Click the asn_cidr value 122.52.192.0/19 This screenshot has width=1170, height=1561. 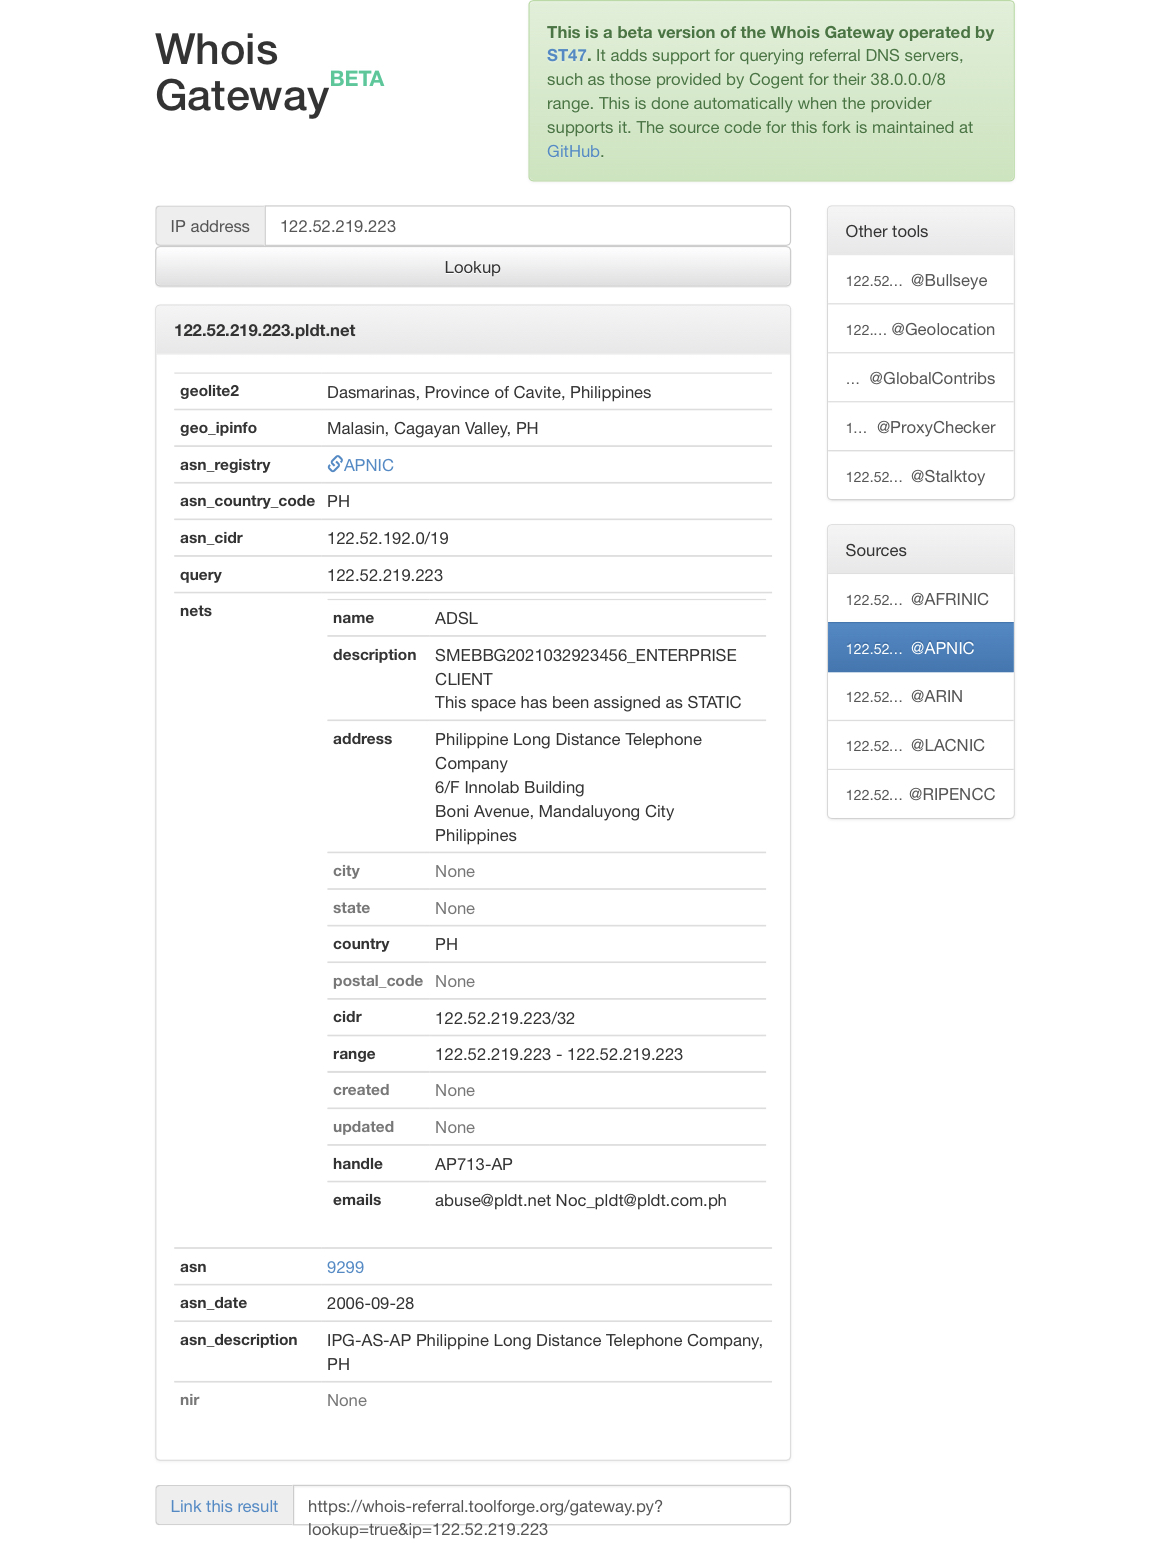[388, 538]
